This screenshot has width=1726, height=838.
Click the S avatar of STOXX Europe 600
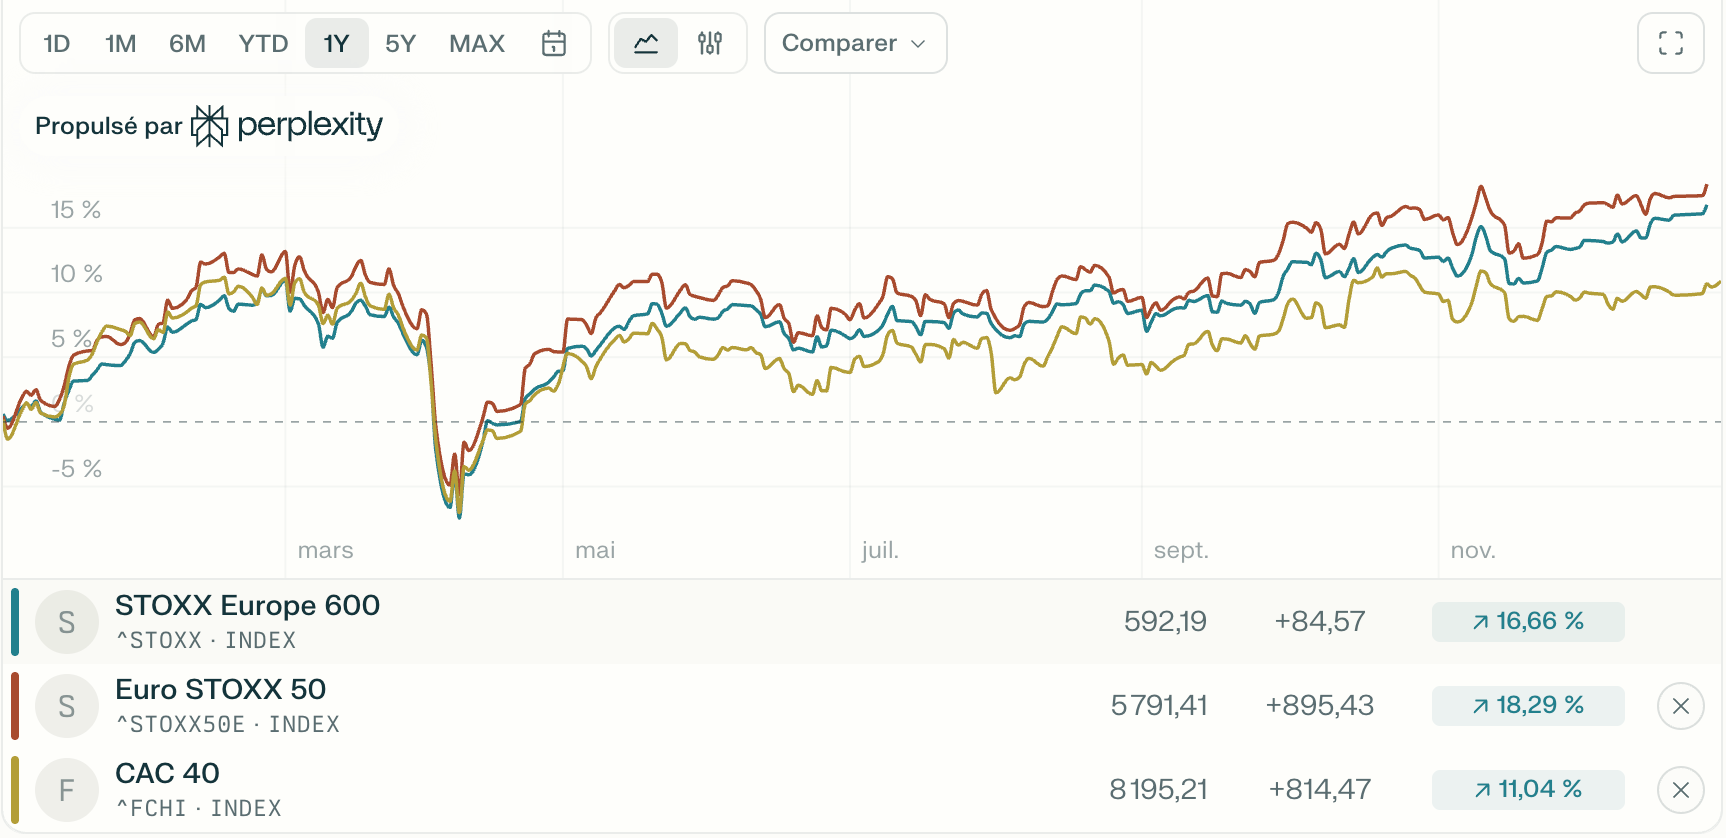67,622
